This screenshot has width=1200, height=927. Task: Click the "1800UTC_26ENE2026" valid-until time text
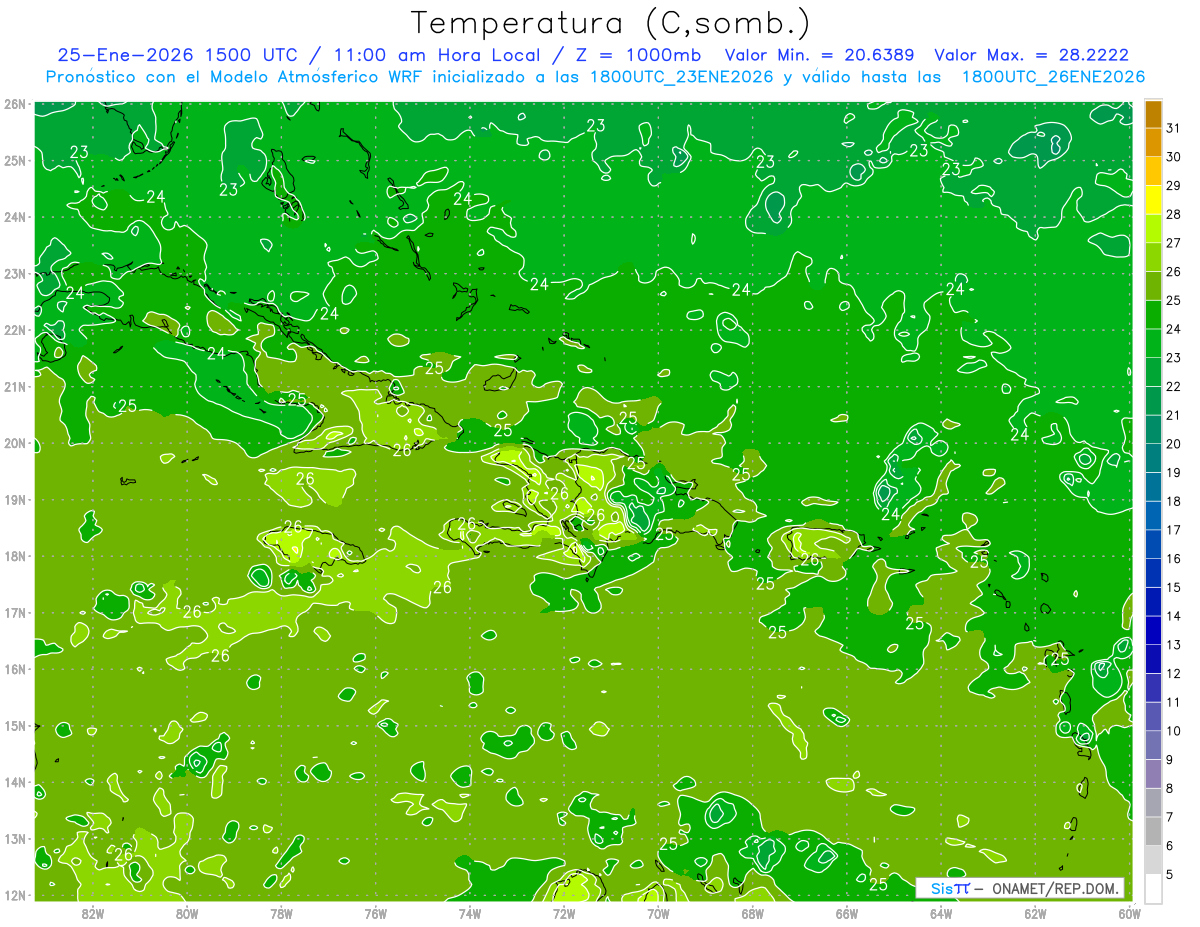1053,77
